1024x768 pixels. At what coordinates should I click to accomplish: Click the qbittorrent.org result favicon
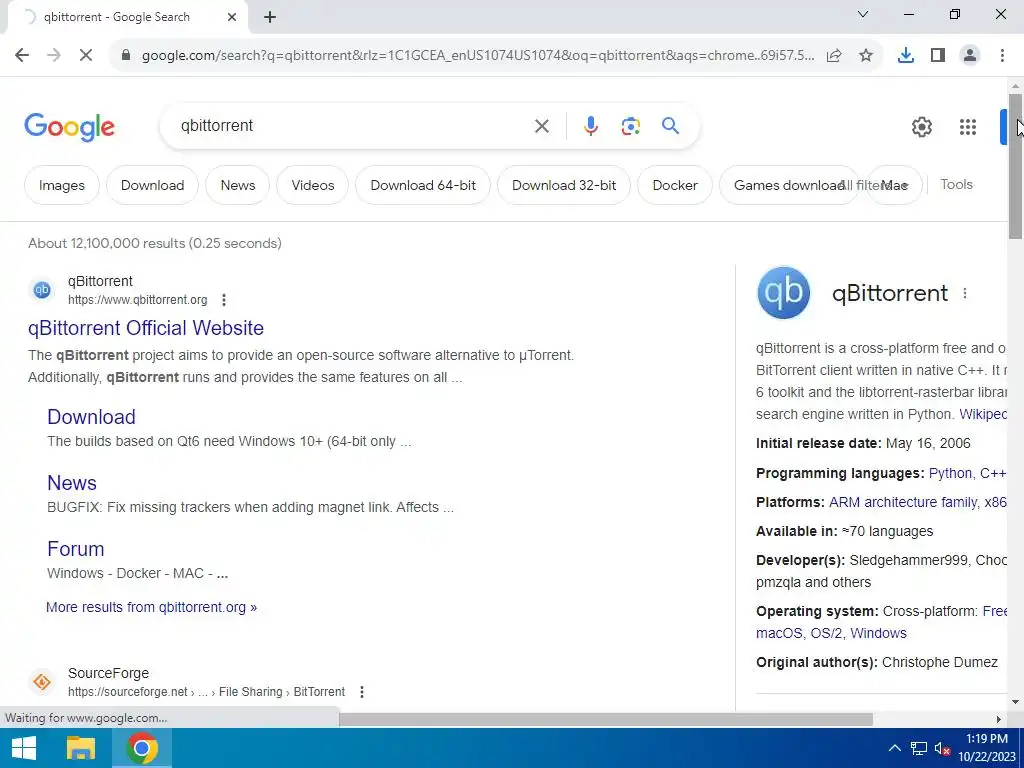click(42, 289)
